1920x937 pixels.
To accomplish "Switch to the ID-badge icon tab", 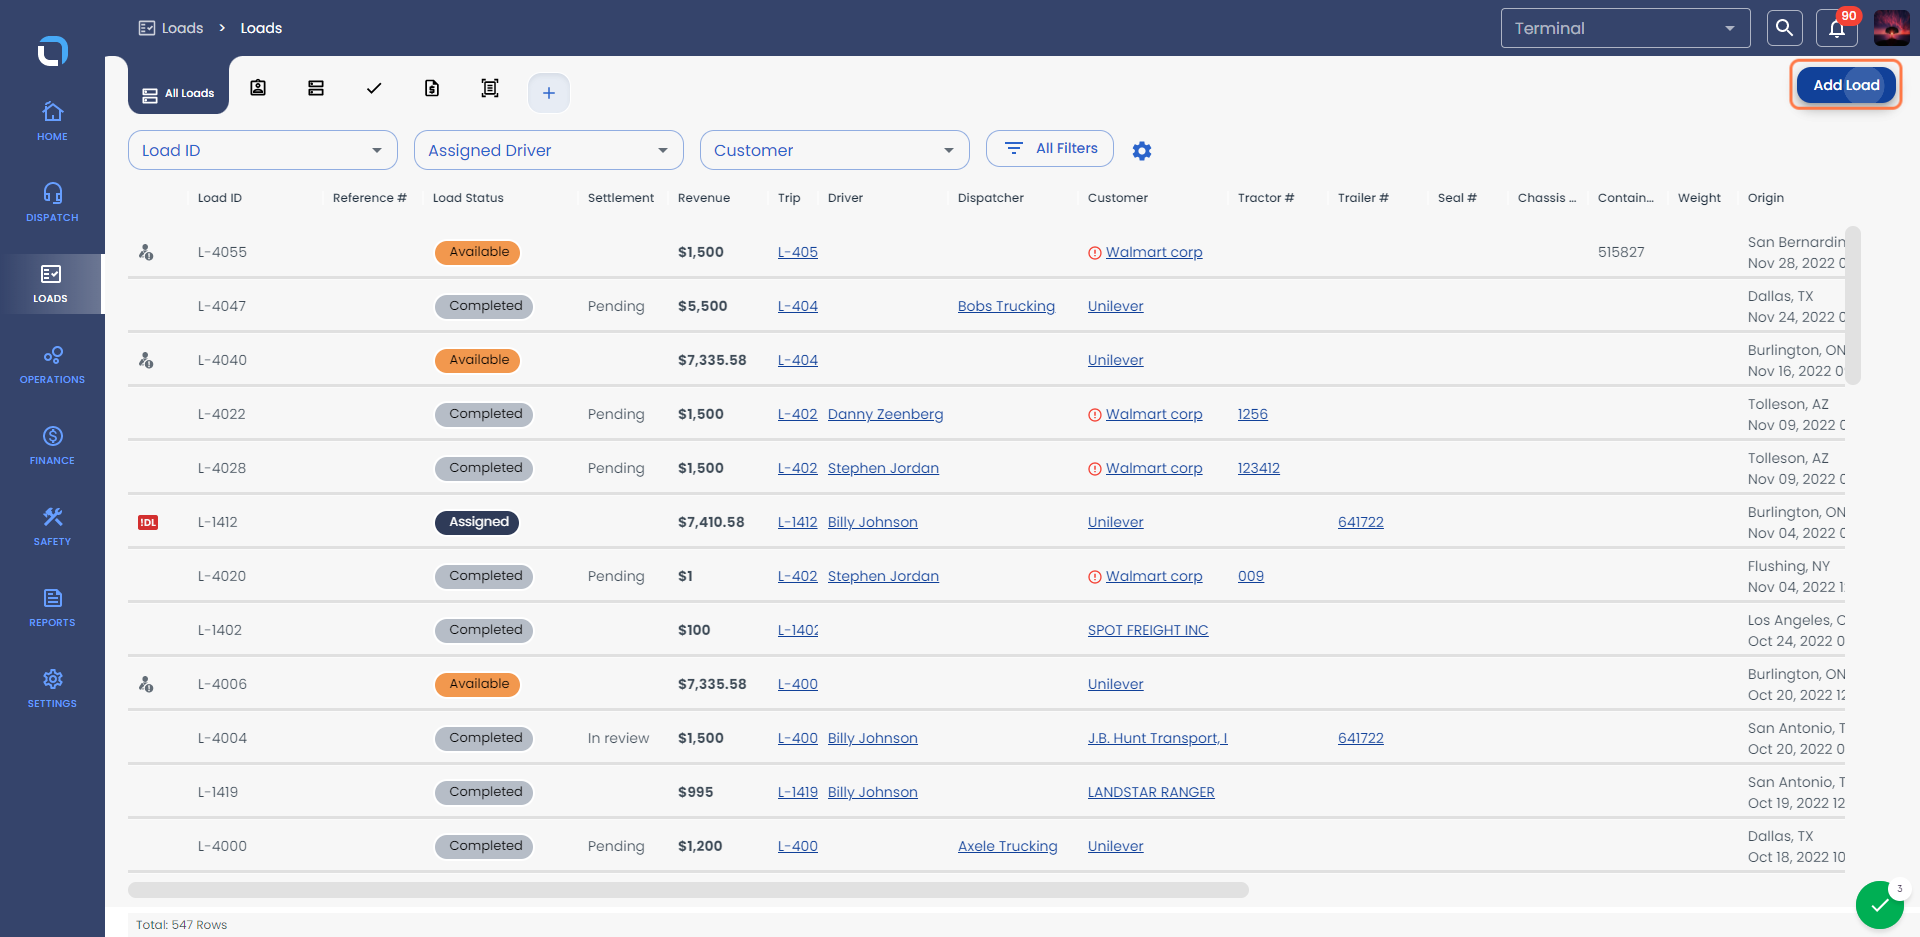I will [x=258, y=88].
